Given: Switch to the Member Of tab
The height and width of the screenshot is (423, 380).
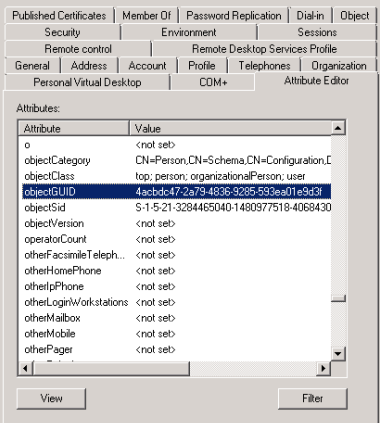Looking at the screenshot, I should click(146, 15).
